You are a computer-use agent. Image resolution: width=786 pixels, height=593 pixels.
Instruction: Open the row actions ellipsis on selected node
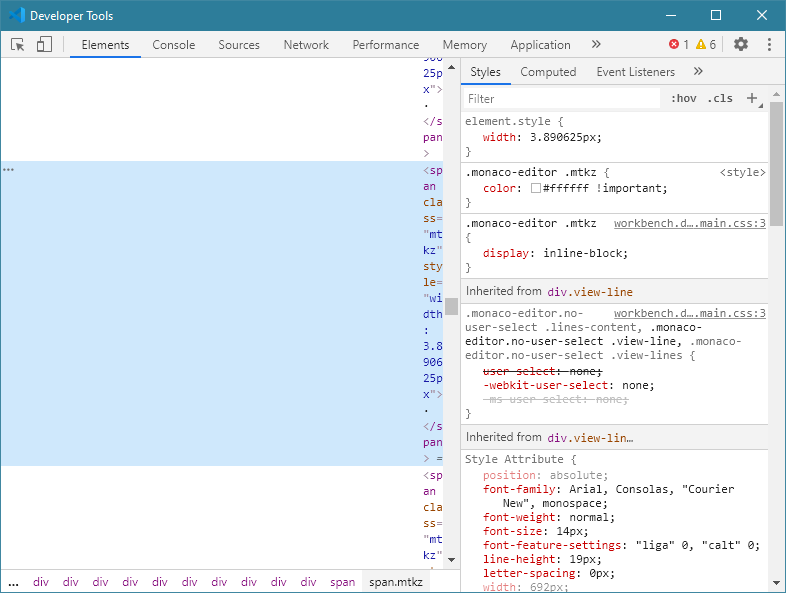point(9,170)
